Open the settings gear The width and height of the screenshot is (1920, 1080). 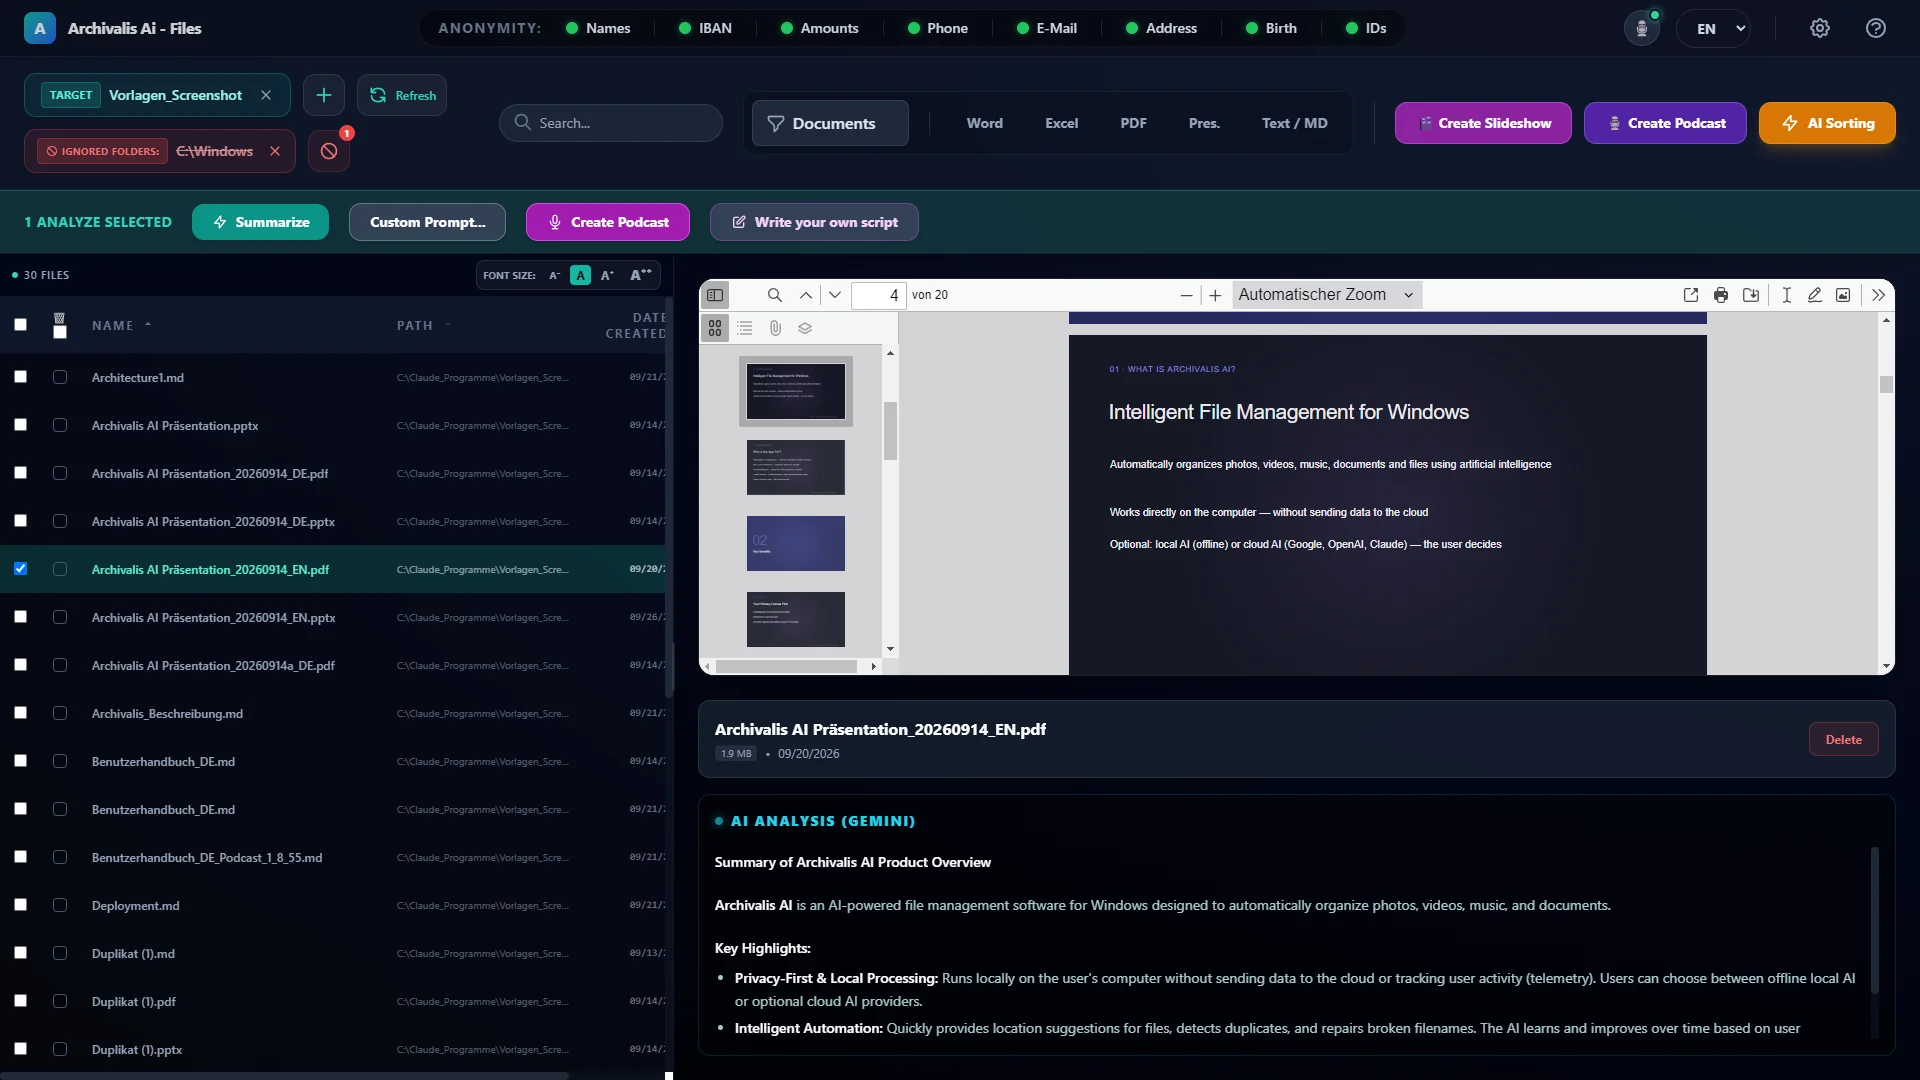tap(1820, 28)
